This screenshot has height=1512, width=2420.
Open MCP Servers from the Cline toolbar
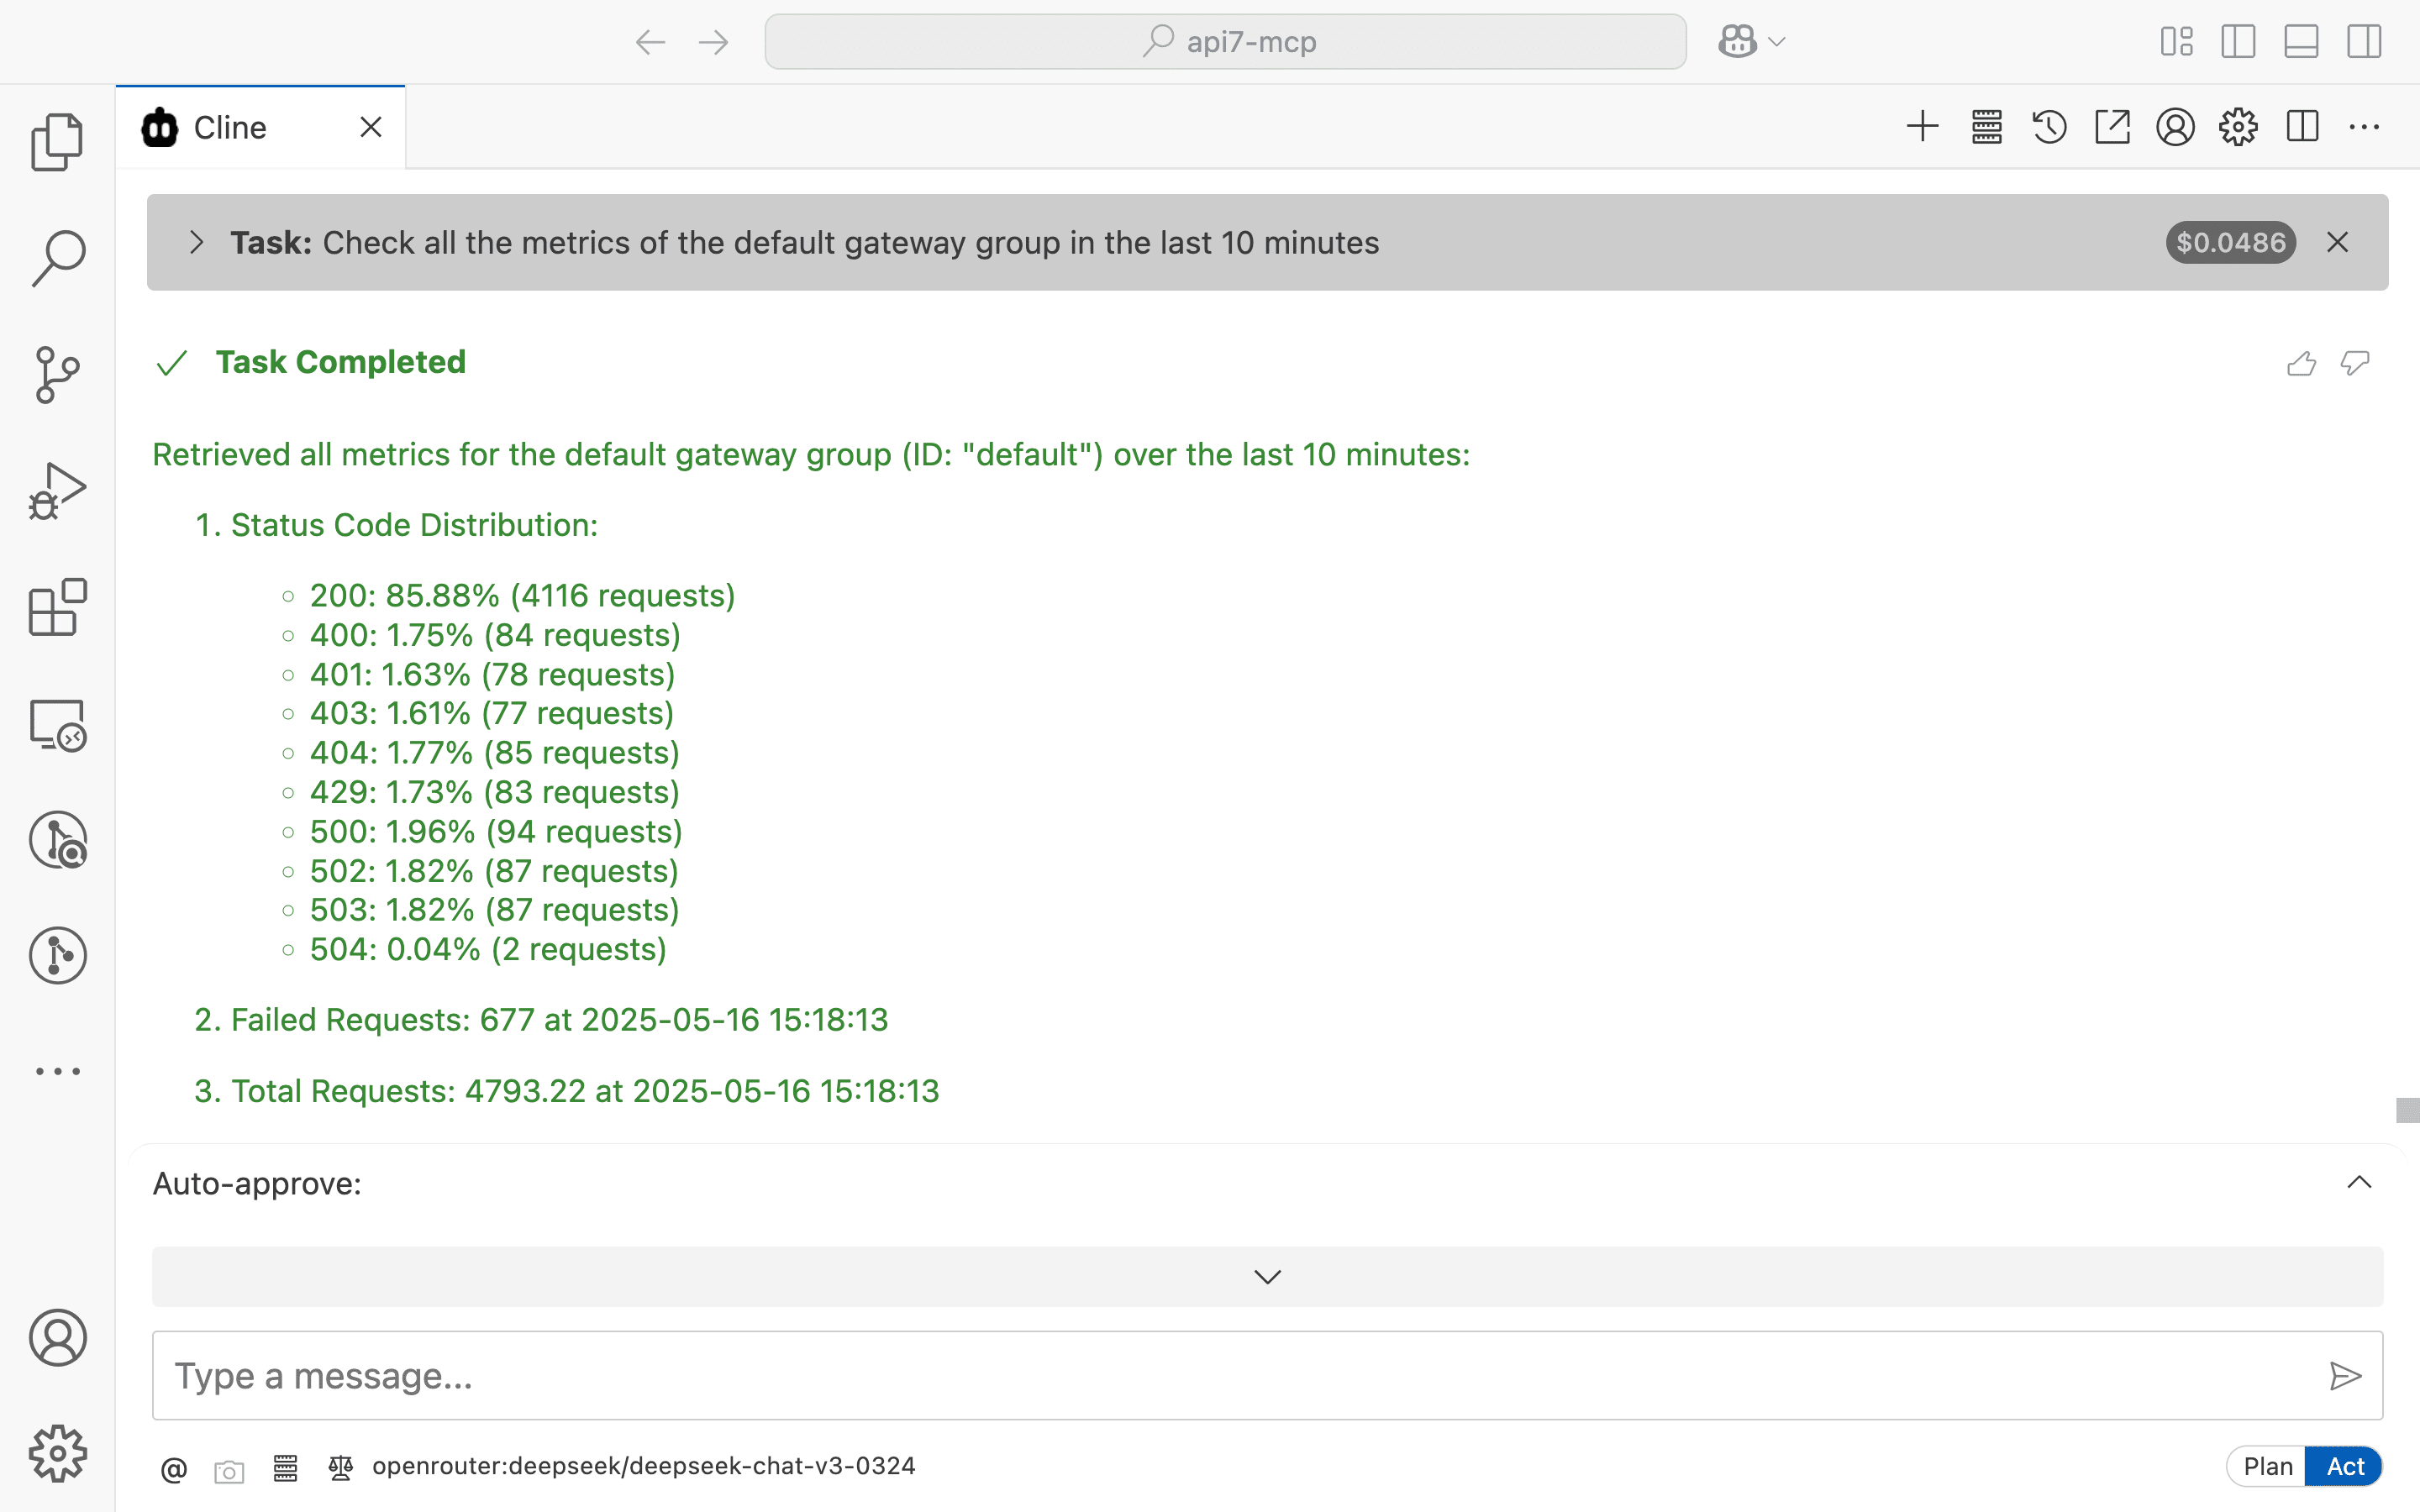click(x=1986, y=127)
